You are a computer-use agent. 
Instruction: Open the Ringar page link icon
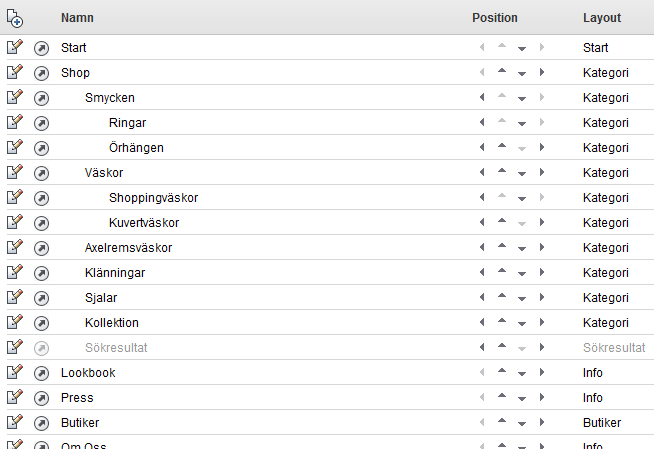coord(41,123)
